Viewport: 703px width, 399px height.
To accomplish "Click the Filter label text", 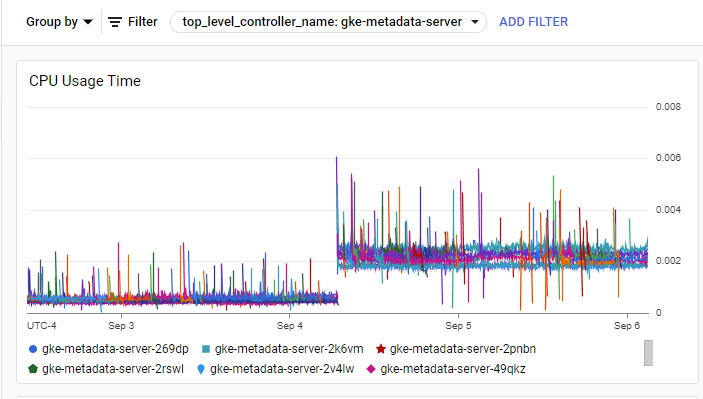I will pos(143,22).
